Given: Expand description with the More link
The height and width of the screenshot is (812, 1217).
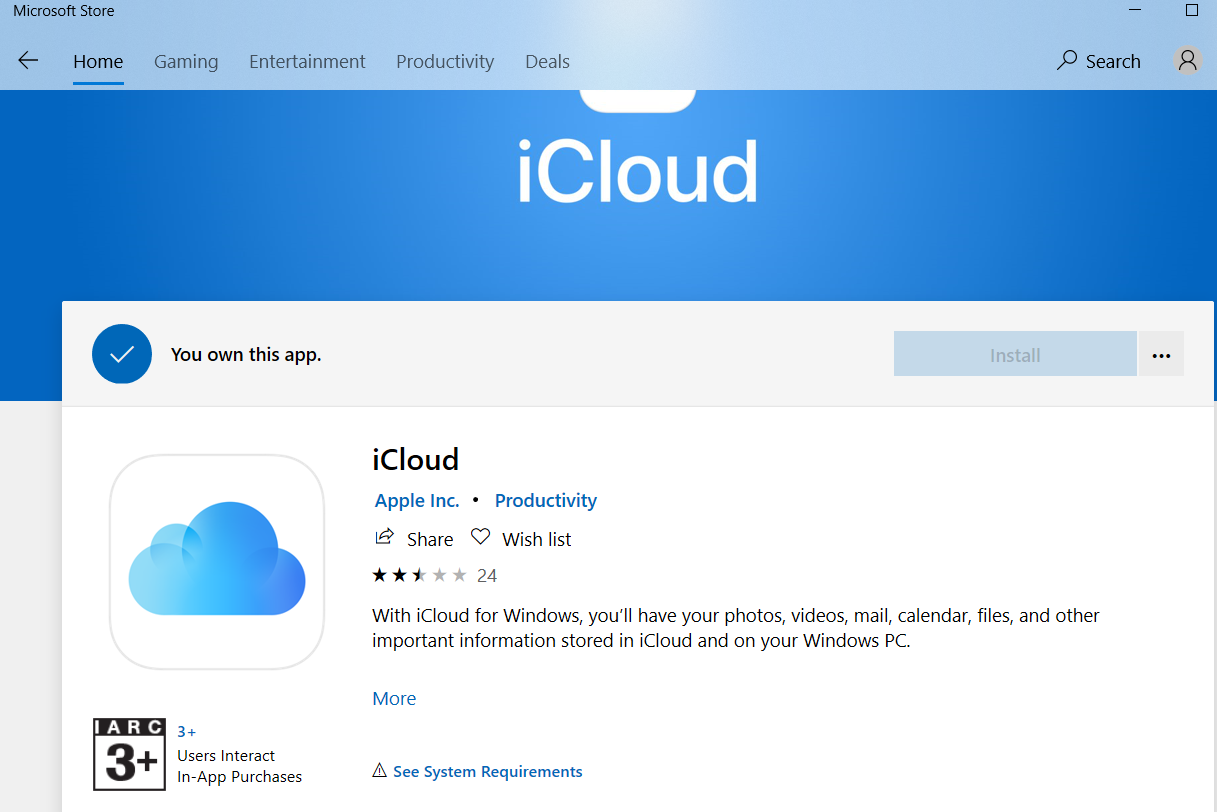Looking at the screenshot, I should pyautogui.click(x=394, y=698).
